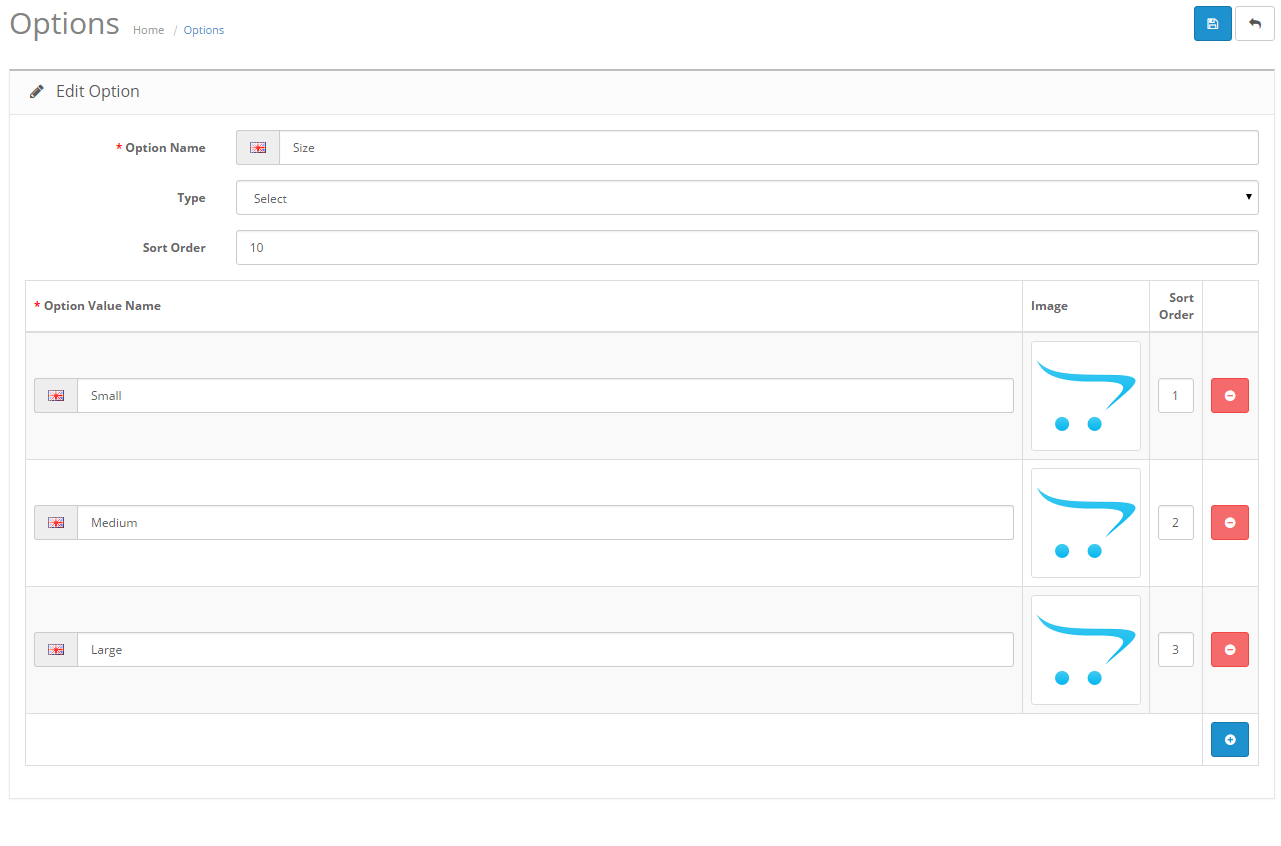Select the Sort Order field showing 10

[747, 247]
